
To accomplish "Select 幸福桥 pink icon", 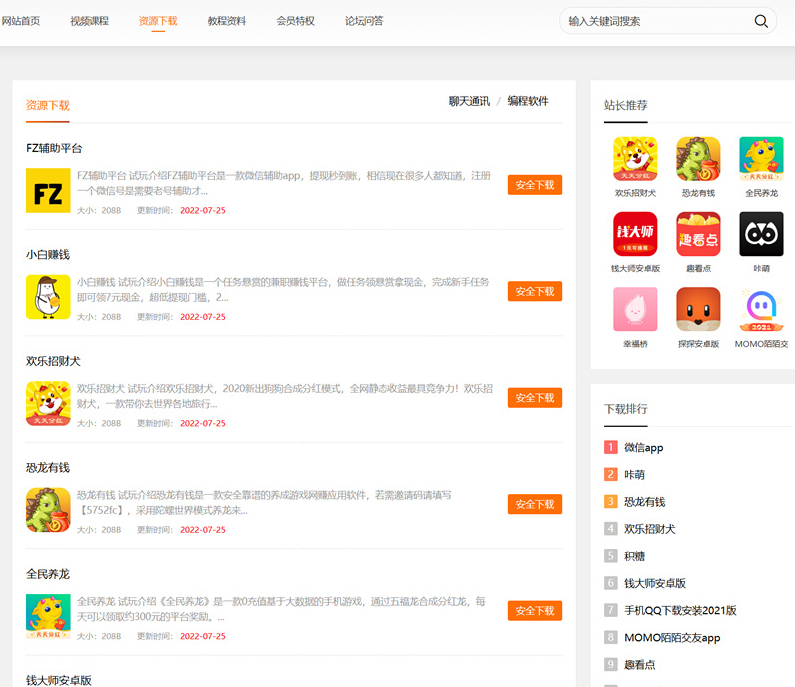I will (635, 309).
